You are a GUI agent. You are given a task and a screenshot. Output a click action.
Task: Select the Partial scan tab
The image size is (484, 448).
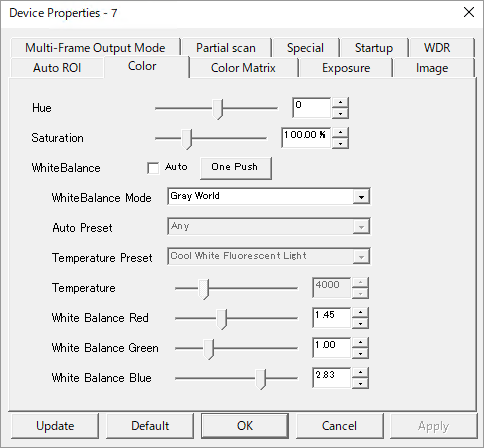point(226,48)
